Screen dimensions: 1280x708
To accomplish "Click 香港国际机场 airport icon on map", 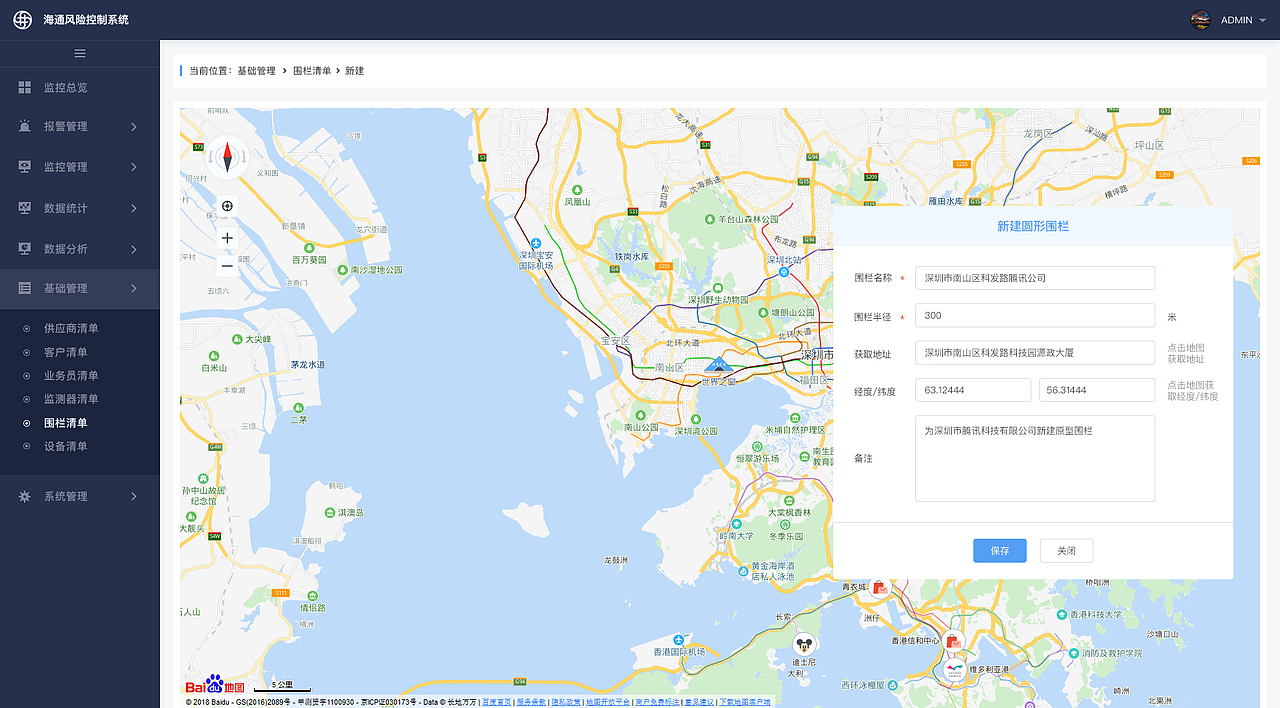I will pyautogui.click(x=680, y=639).
